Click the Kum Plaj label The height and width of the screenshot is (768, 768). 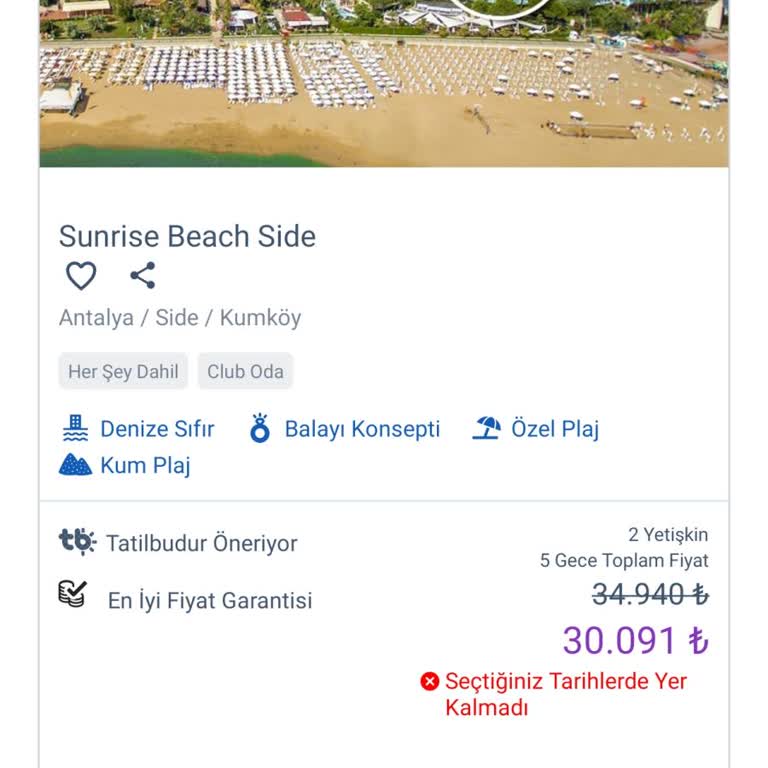pos(145,465)
